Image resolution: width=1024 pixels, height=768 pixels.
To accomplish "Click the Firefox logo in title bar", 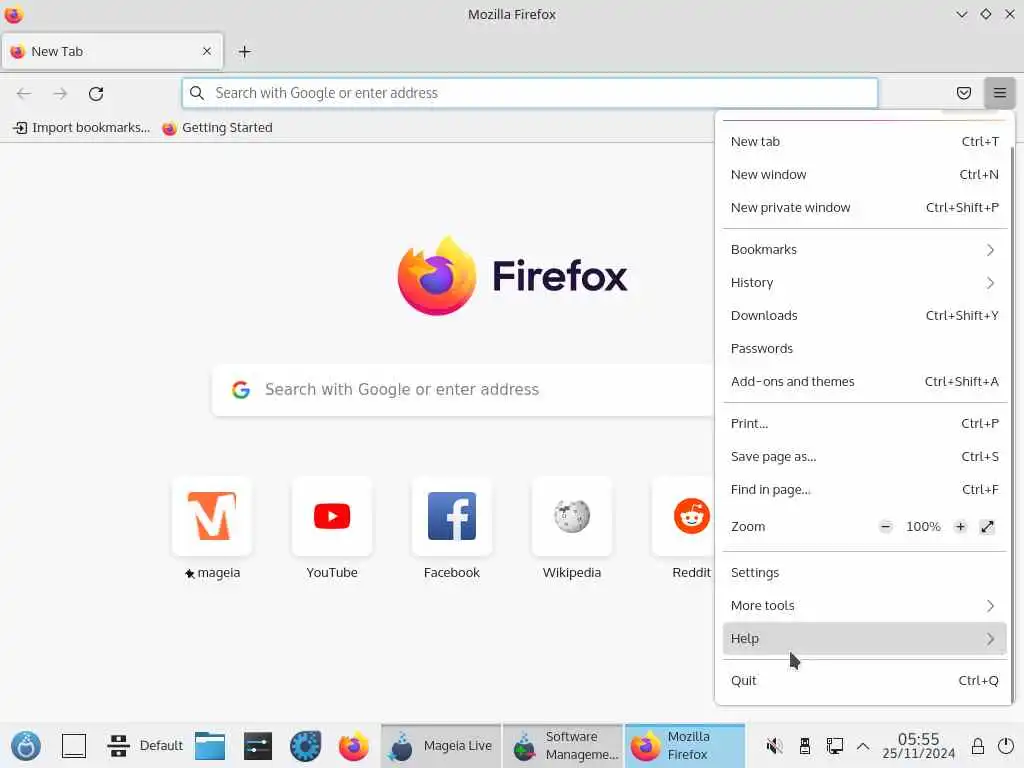I will pos(14,14).
